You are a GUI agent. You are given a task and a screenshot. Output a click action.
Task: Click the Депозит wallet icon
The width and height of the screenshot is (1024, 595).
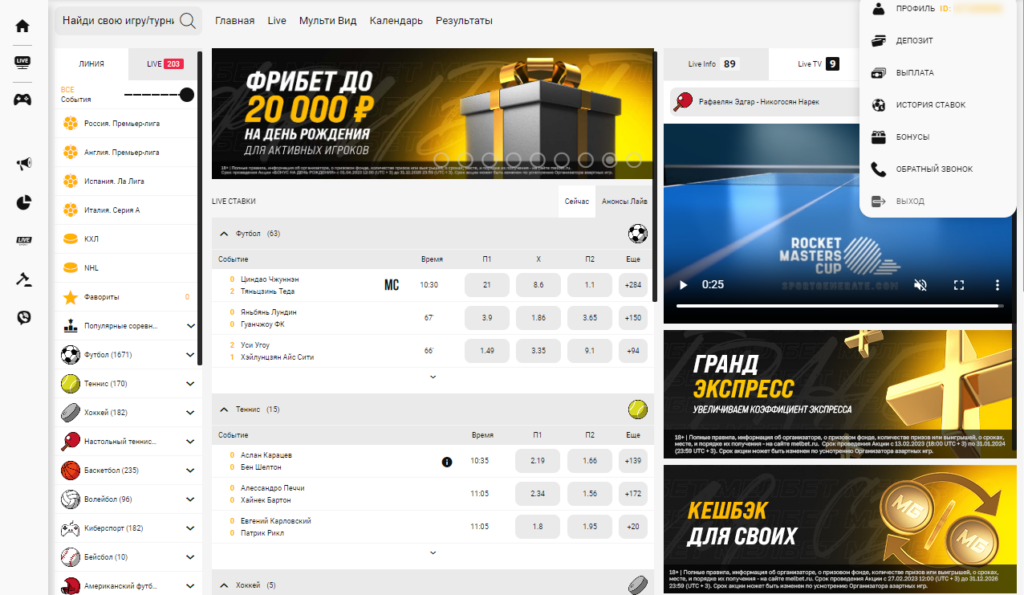878,40
